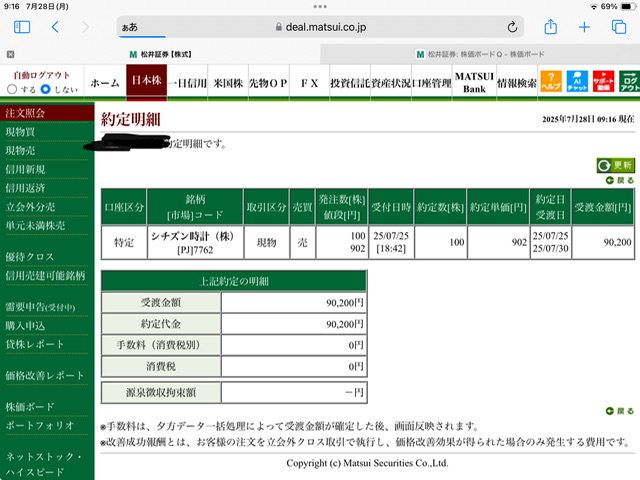This screenshot has height=480, width=640.
Task: Select auto logout 'する' radio button
Action: [12, 89]
